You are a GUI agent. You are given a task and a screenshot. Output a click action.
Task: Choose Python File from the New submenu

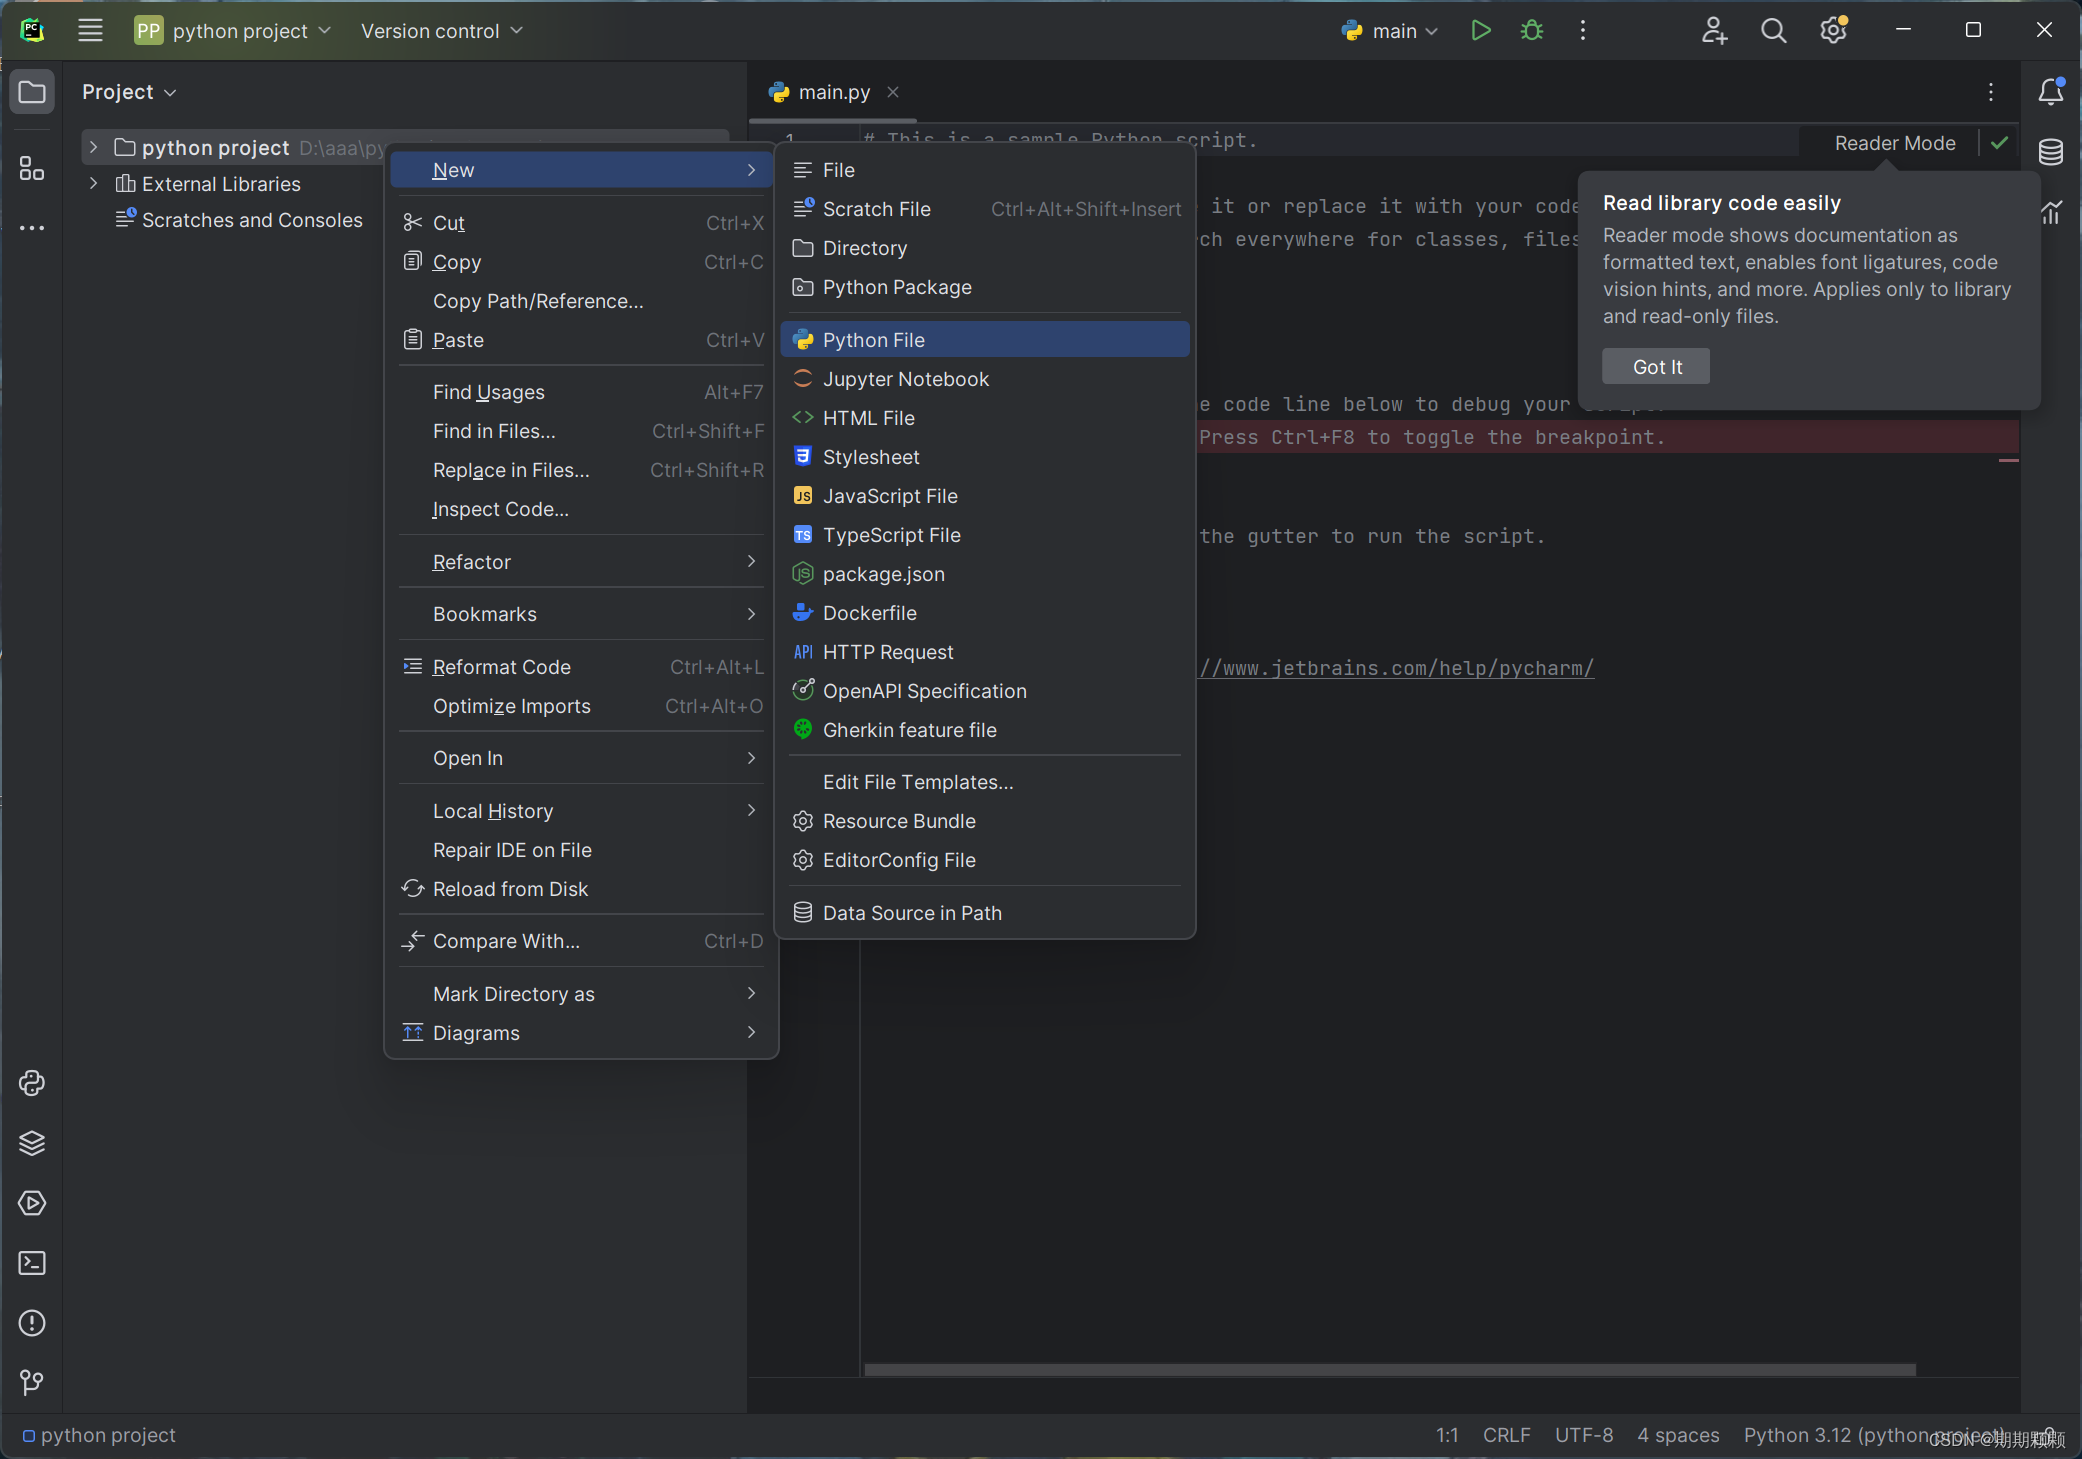pos(985,340)
